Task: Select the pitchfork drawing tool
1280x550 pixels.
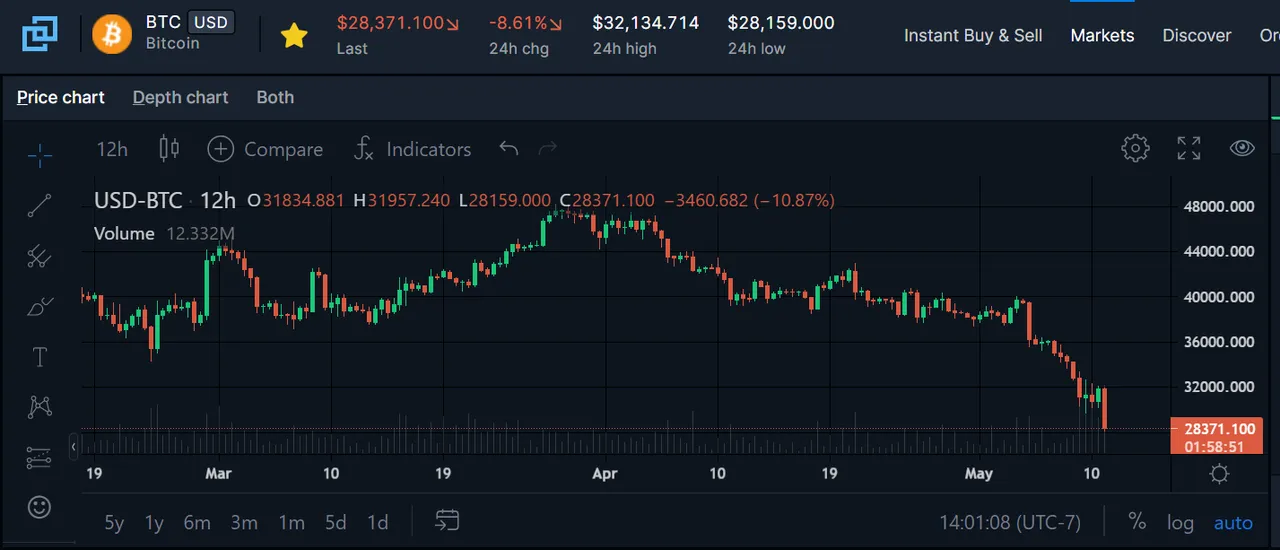Action: (x=40, y=256)
